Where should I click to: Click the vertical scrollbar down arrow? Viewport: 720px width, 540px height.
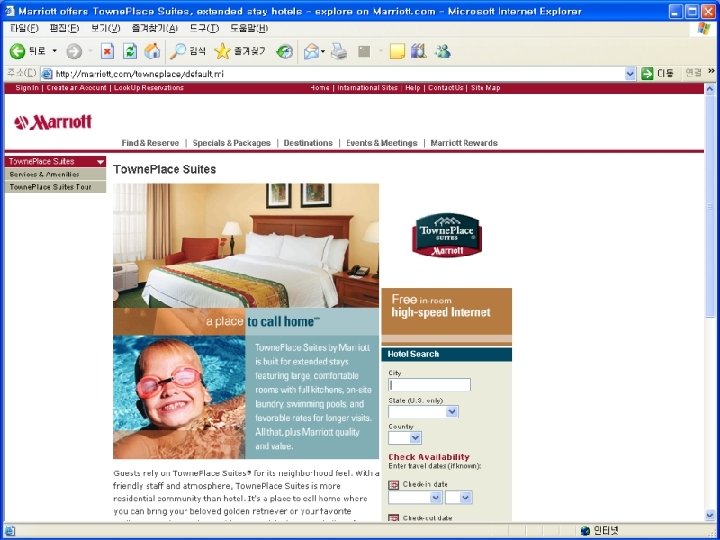[710, 516]
